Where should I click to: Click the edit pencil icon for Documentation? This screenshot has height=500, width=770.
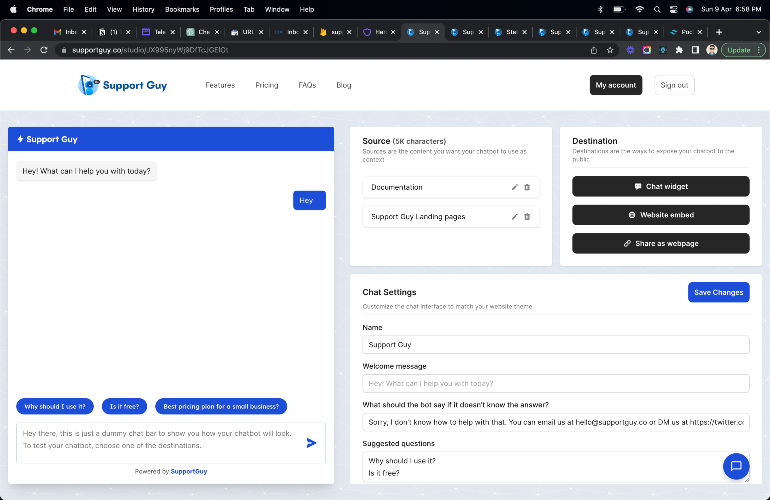[x=515, y=187]
